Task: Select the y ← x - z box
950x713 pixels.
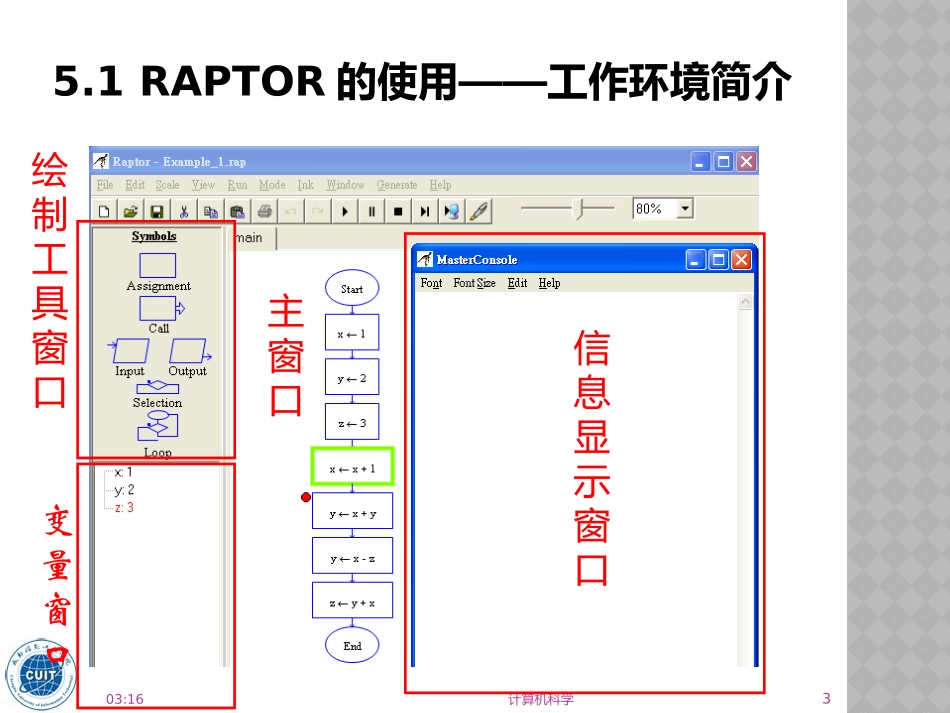Action: pyautogui.click(x=353, y=557)
